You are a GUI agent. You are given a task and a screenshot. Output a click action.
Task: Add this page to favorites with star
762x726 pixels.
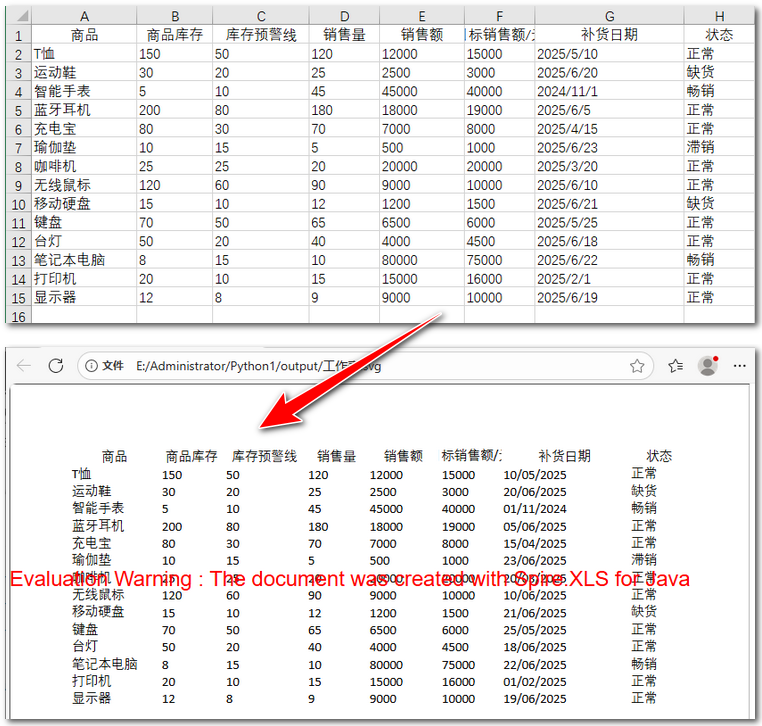click(x=637, y=366)
